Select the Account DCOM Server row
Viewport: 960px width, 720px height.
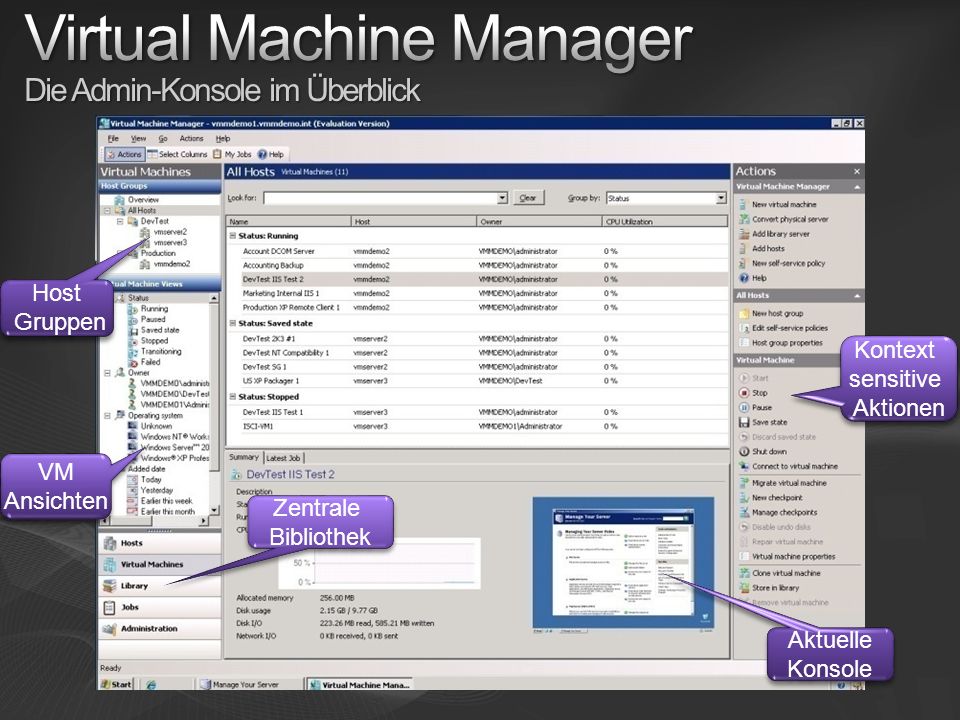point(477,251)
